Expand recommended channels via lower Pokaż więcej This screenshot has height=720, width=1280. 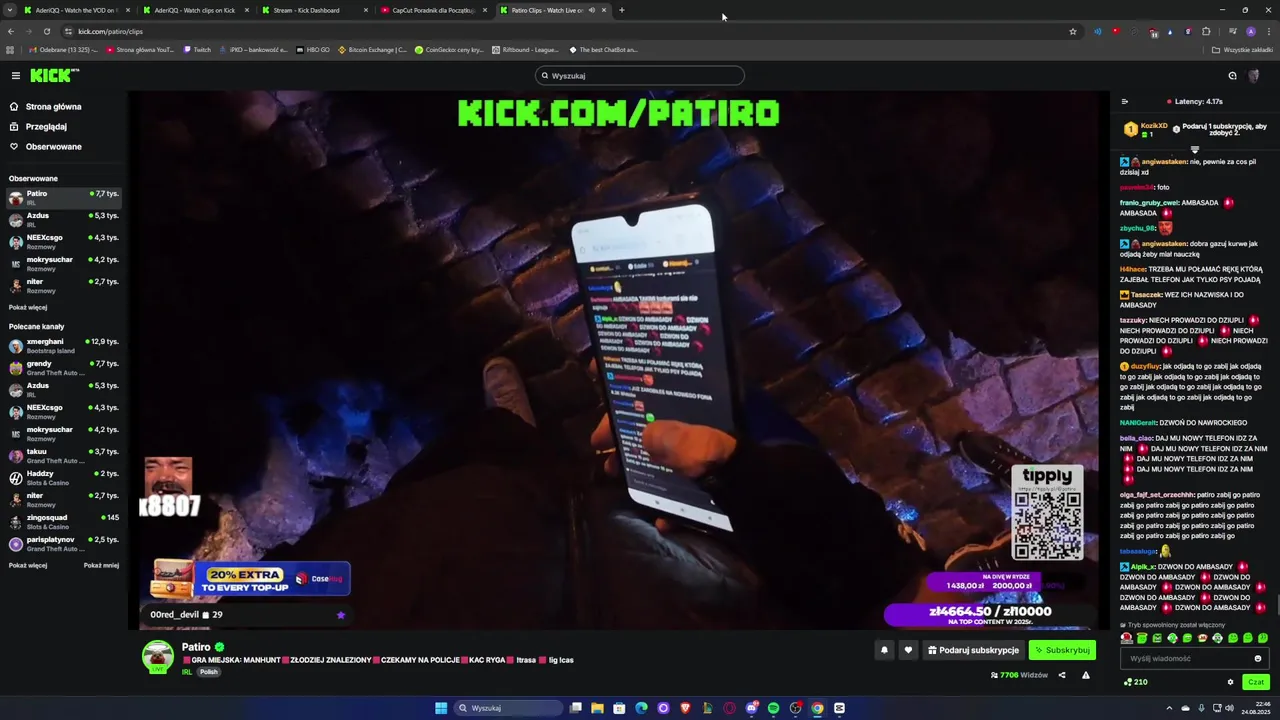click(x=28, y=565)
